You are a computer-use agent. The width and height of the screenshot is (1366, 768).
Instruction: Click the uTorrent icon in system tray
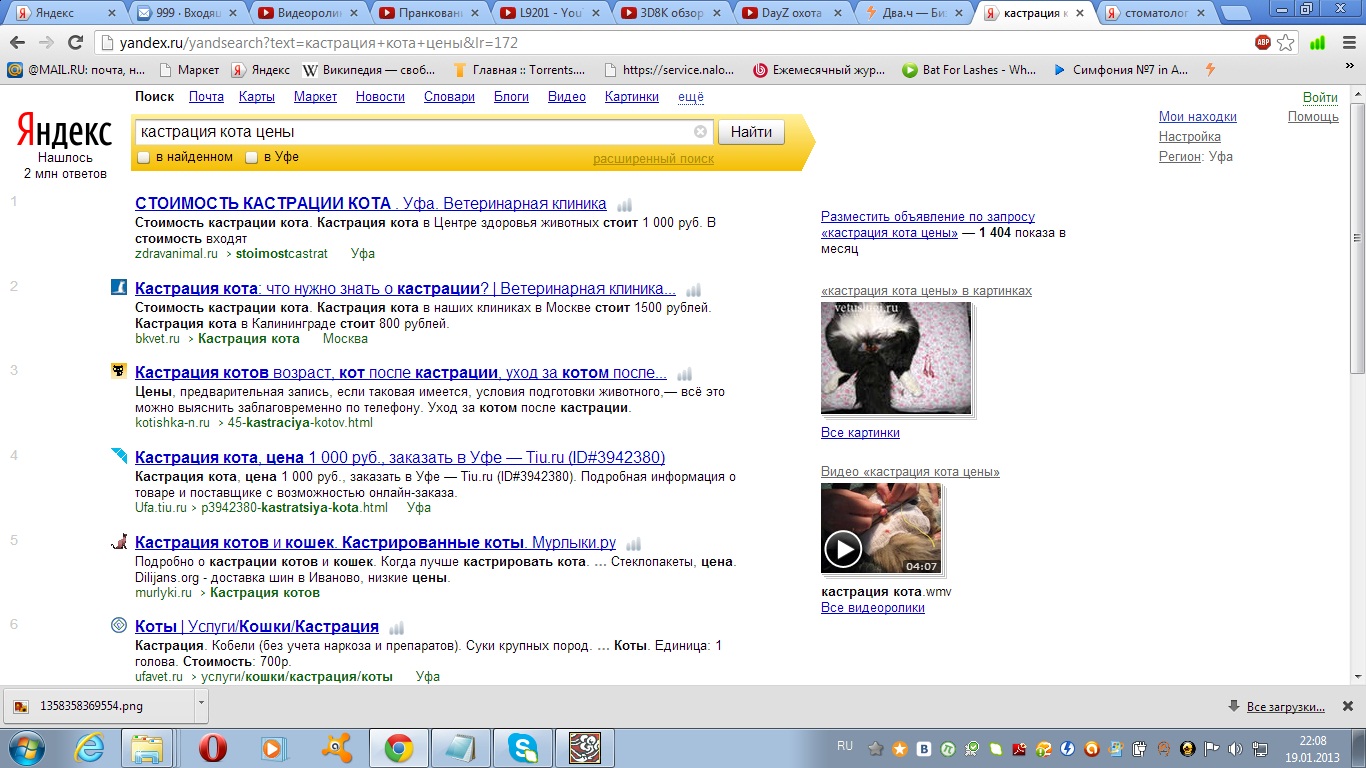pos(947,748)
